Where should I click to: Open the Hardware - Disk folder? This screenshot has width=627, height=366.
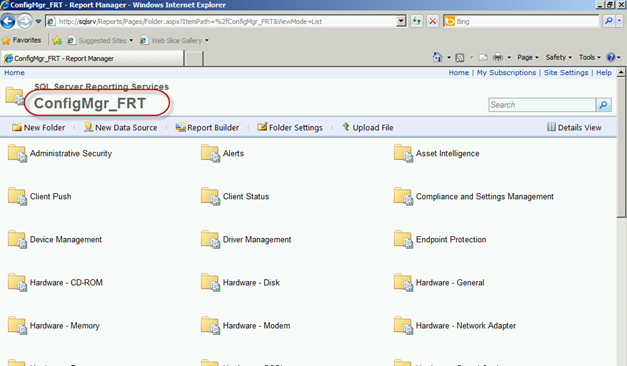251,282
